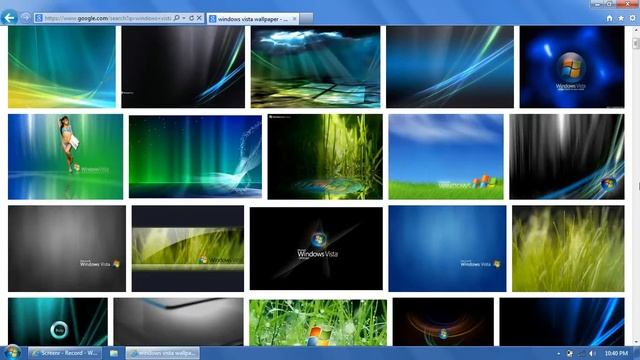
Task: Click the Forward navigation arrow
Action: click(26, 18)
